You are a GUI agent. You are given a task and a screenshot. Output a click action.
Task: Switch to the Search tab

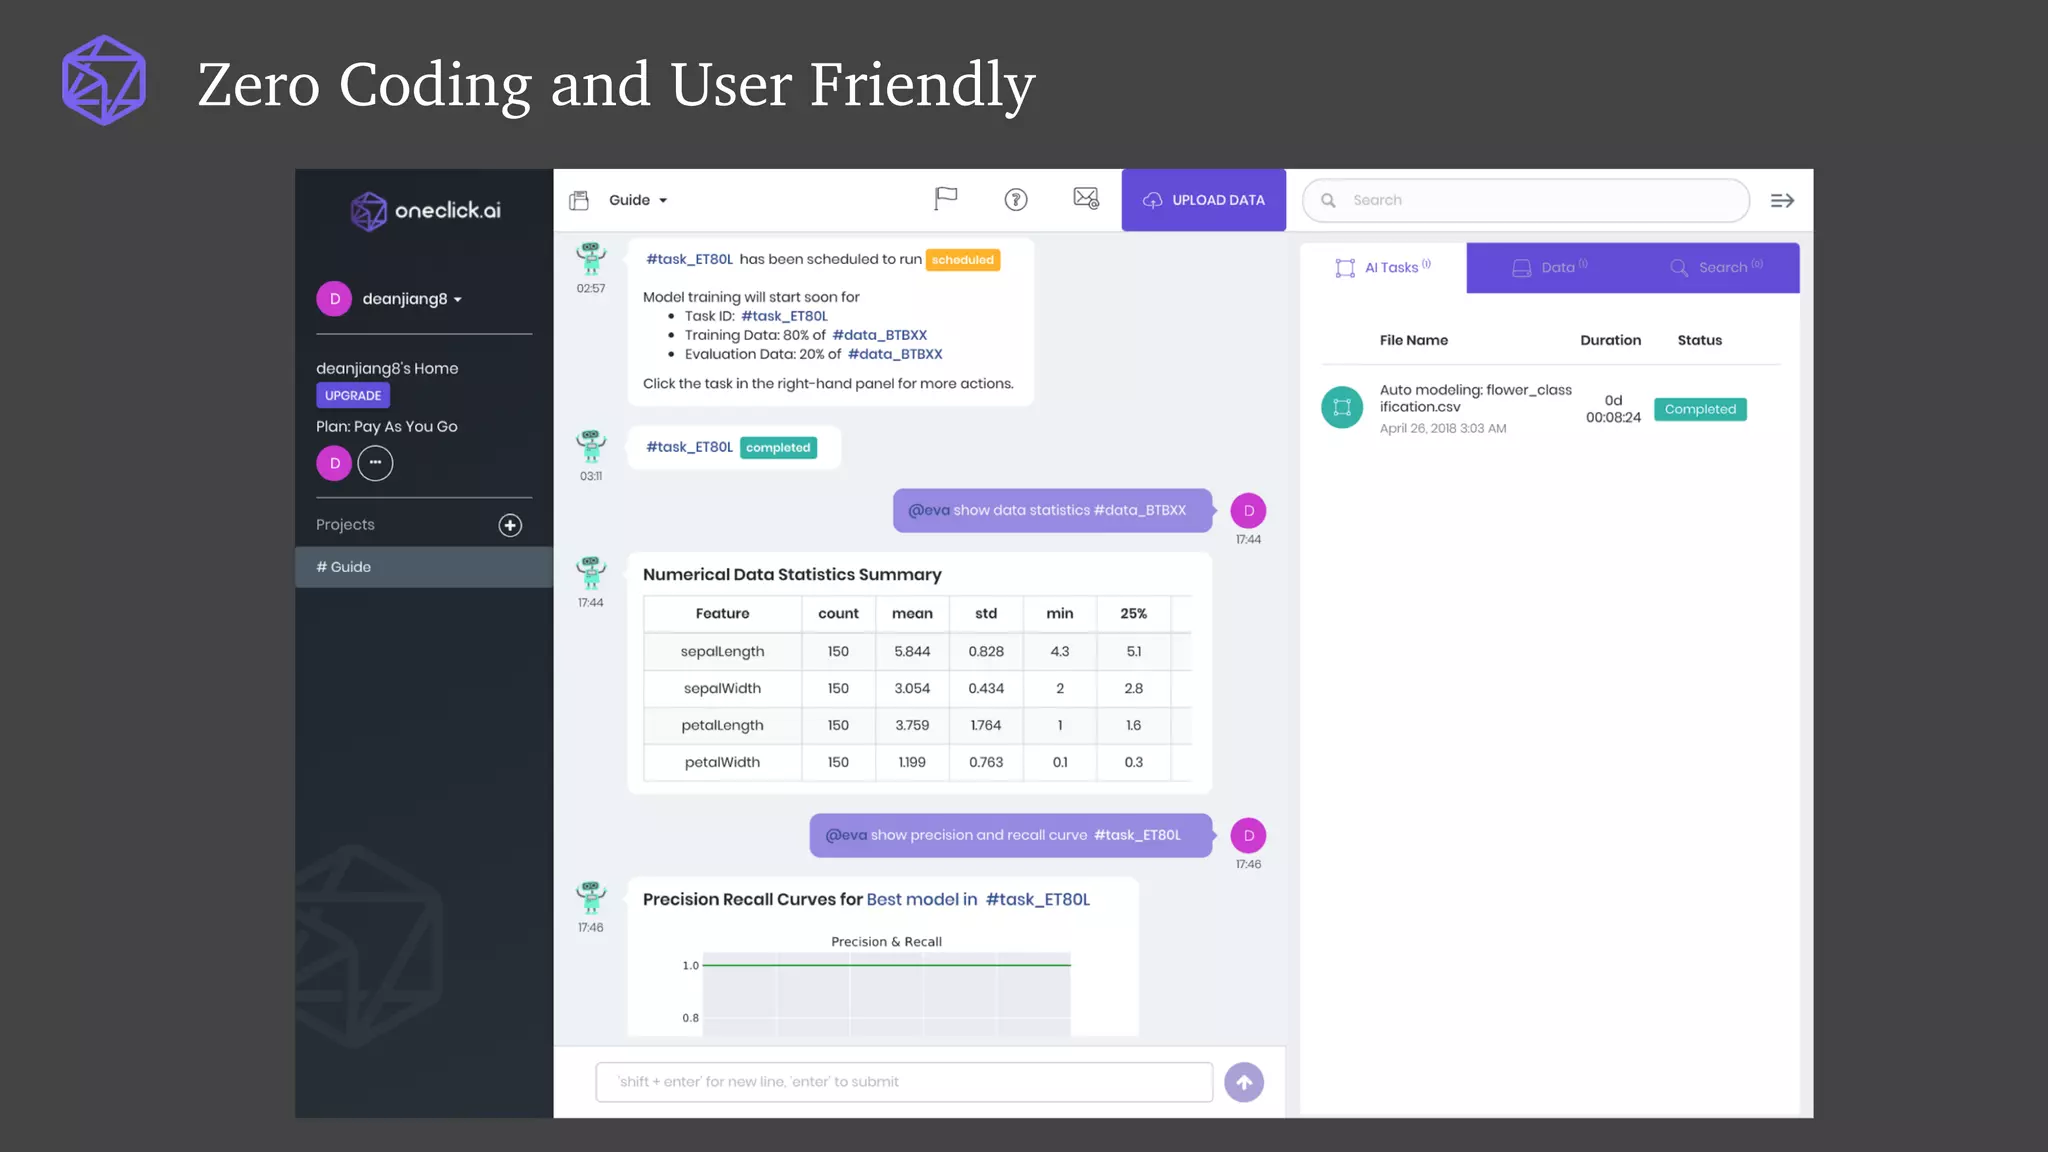click(1716, 268)
